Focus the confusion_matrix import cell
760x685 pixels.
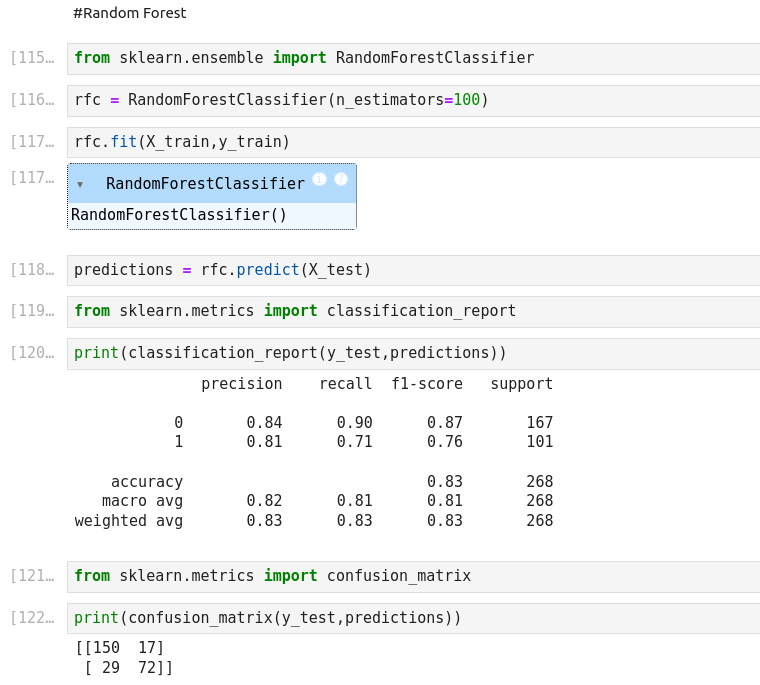click(400, 576)
